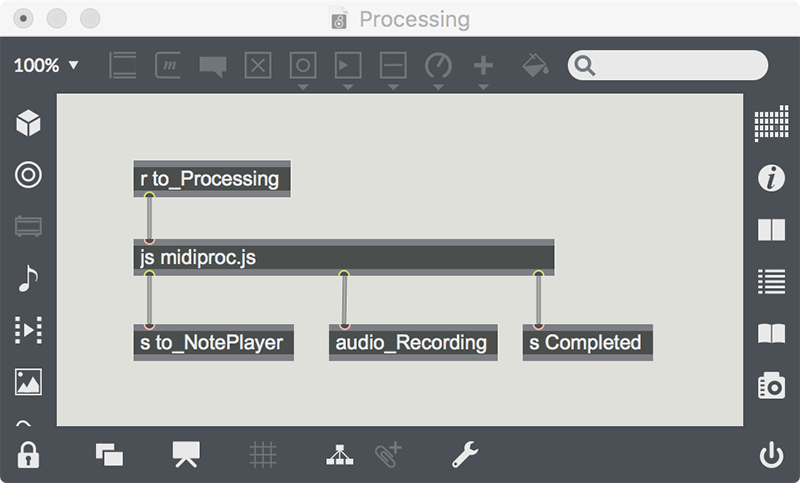This screenshot has height=483, width=800.
Task: Click the search field in toolbar
Action: pyautogui.click(x=667, y=65)
